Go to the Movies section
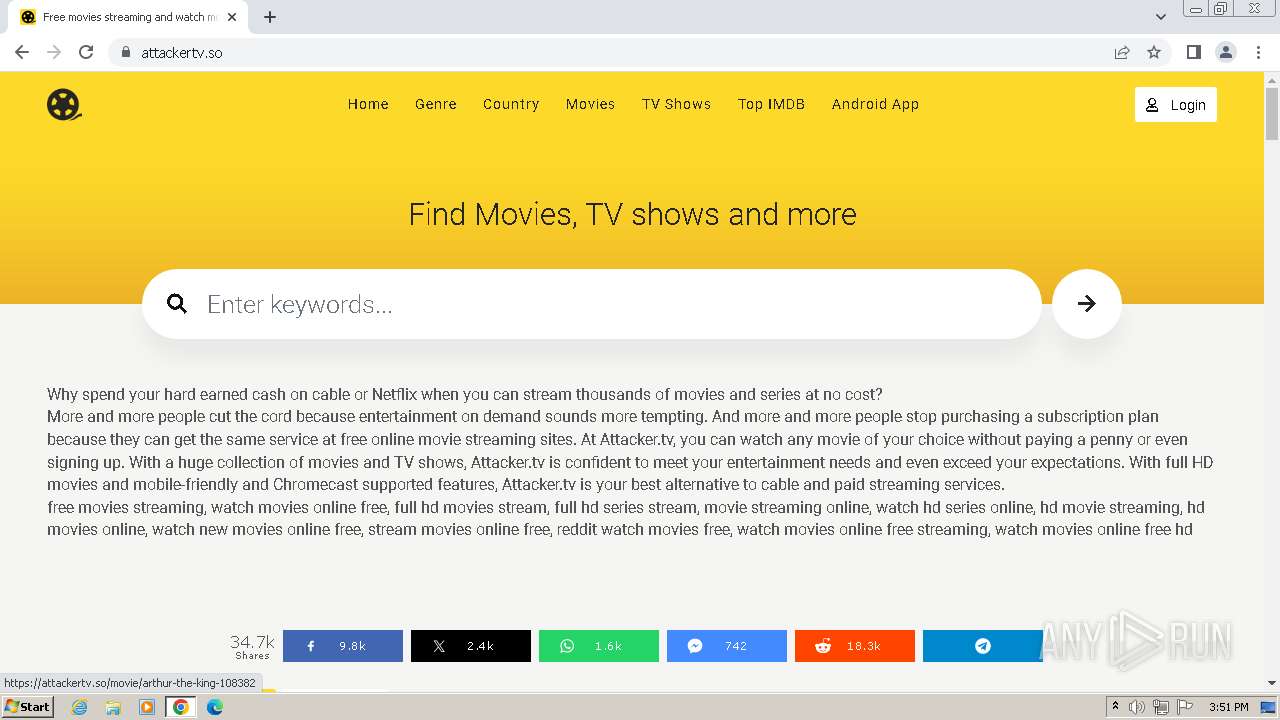This screenshot has width=1280, height=720. [590, 104]
